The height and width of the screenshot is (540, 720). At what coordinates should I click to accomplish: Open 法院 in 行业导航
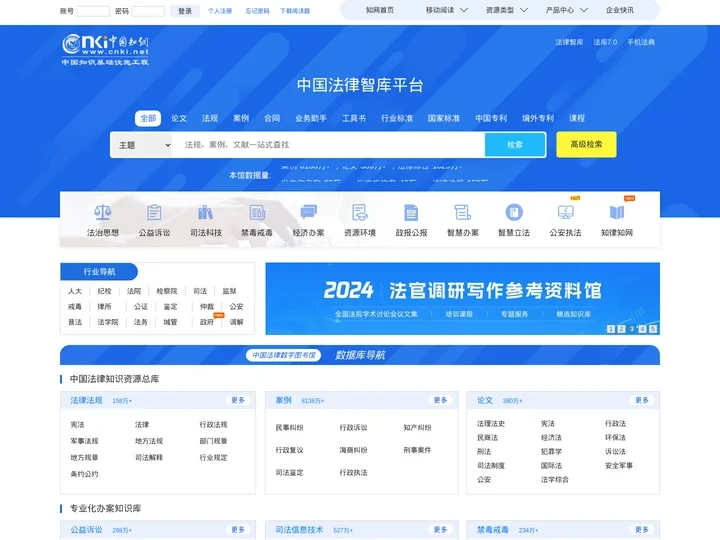click(x=134, y=291)
